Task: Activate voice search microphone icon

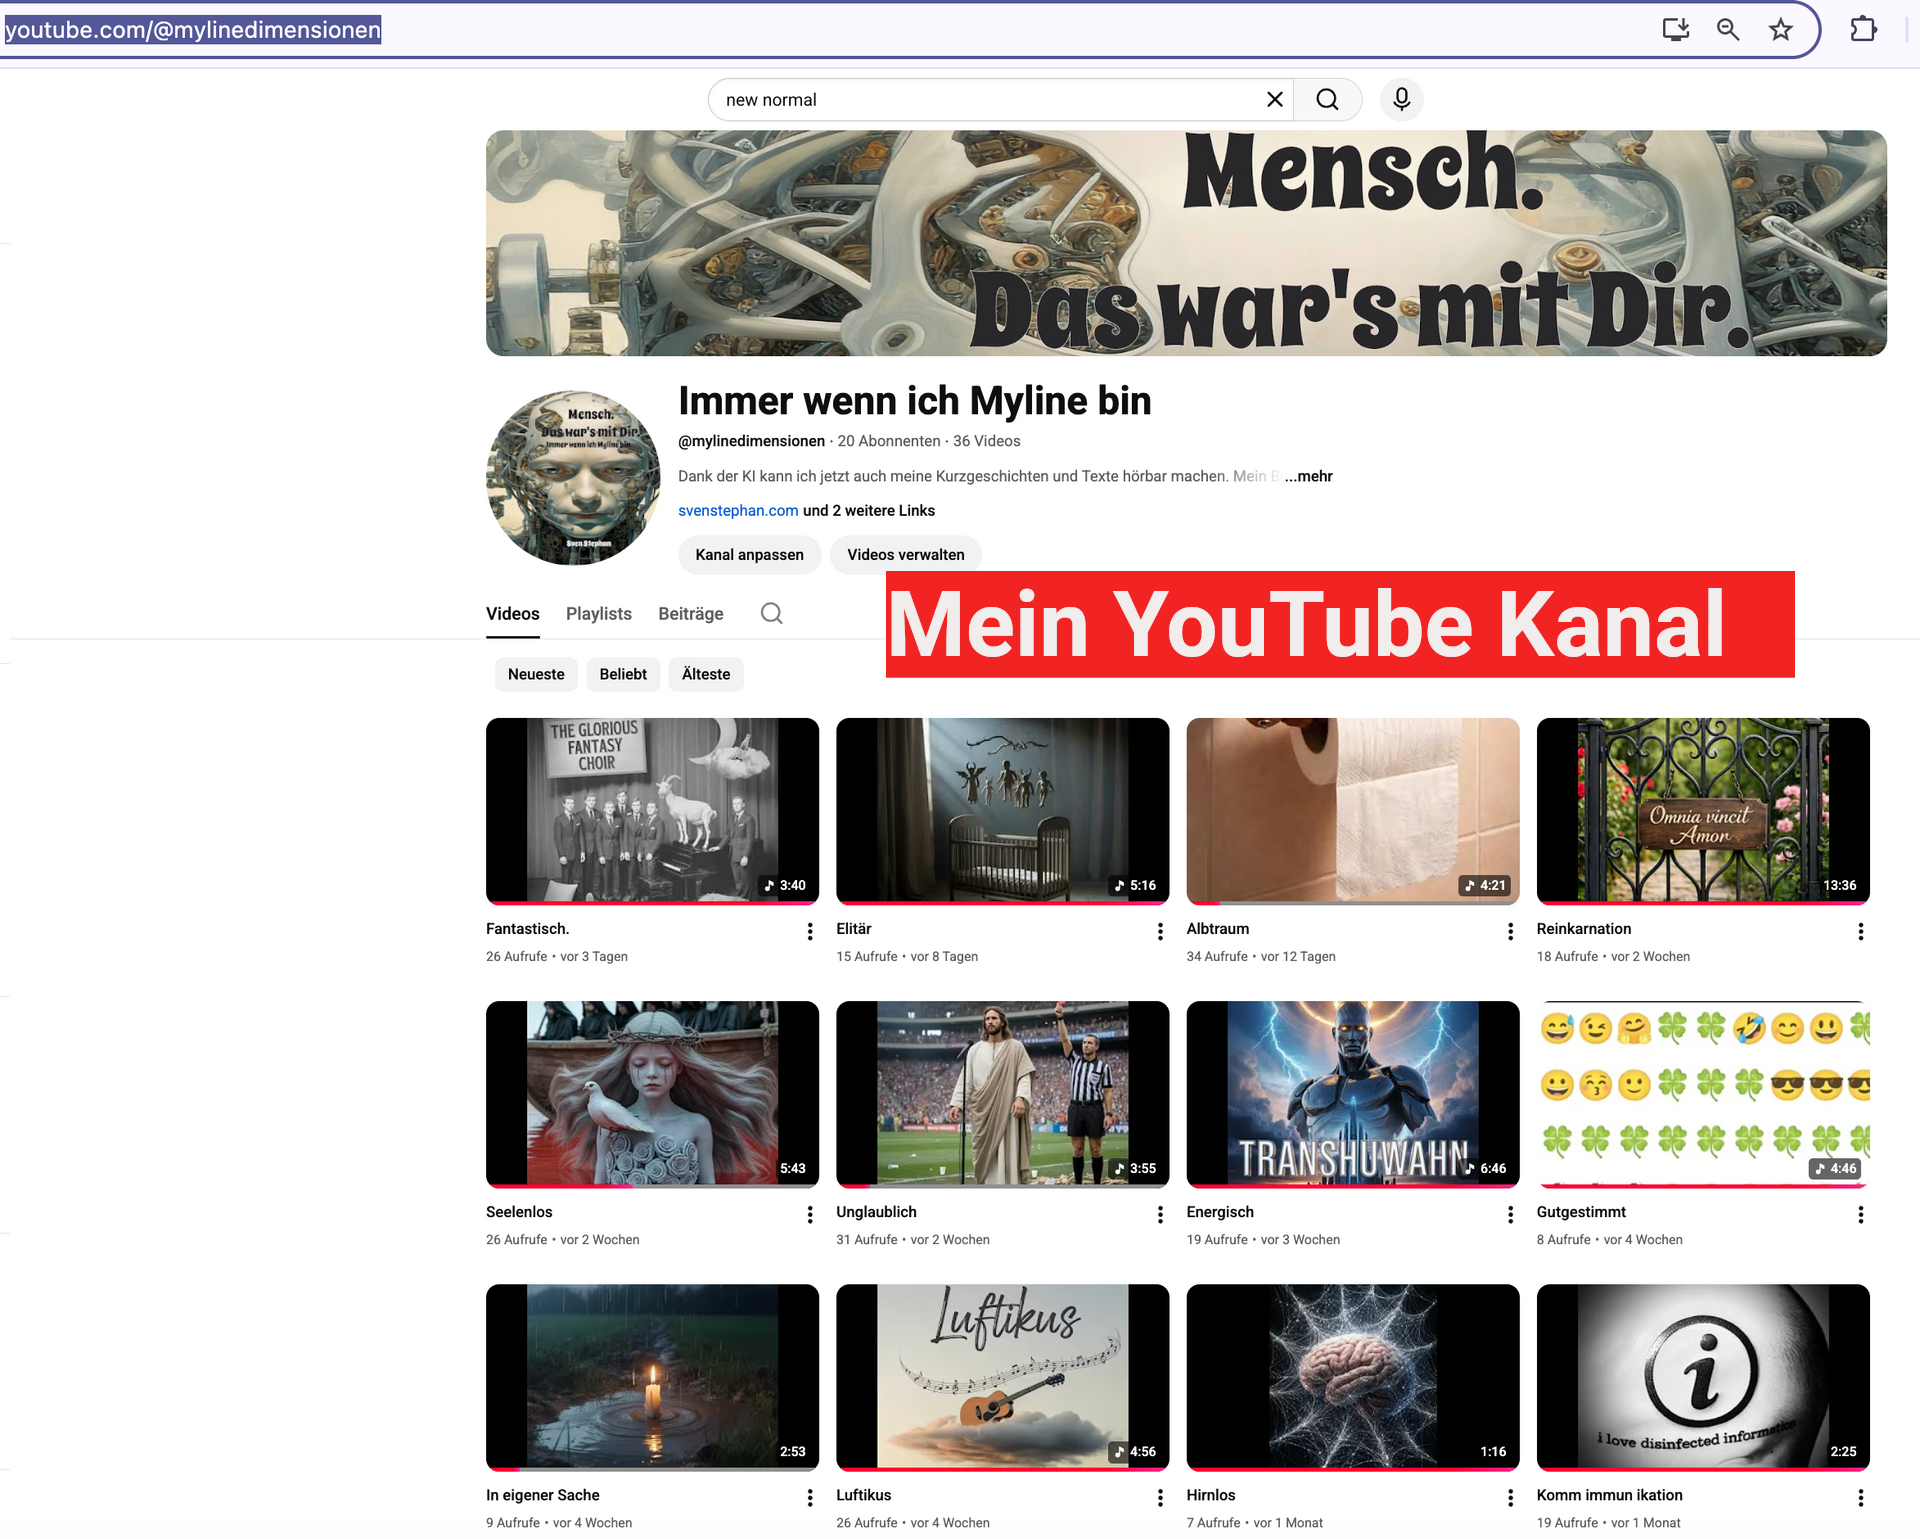Action: click(1401, 100)
